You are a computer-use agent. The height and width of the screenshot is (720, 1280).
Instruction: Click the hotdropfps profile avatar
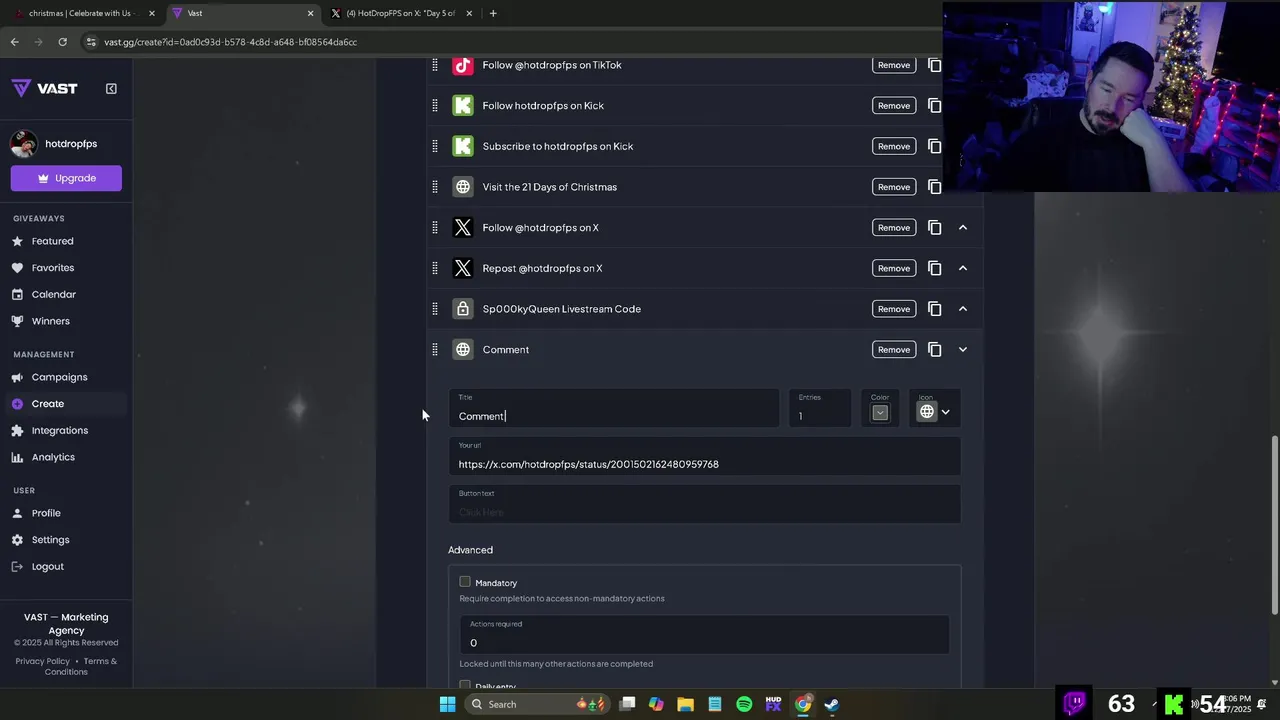coord(24,143)
